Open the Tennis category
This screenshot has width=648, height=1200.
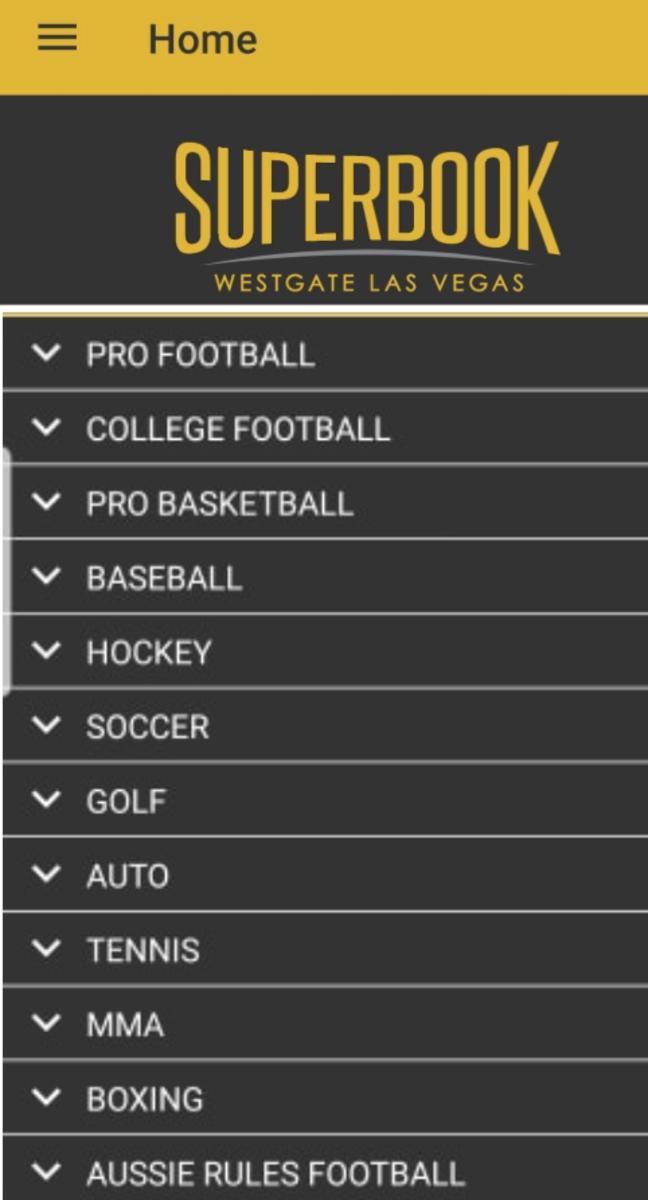pos(142,950)
